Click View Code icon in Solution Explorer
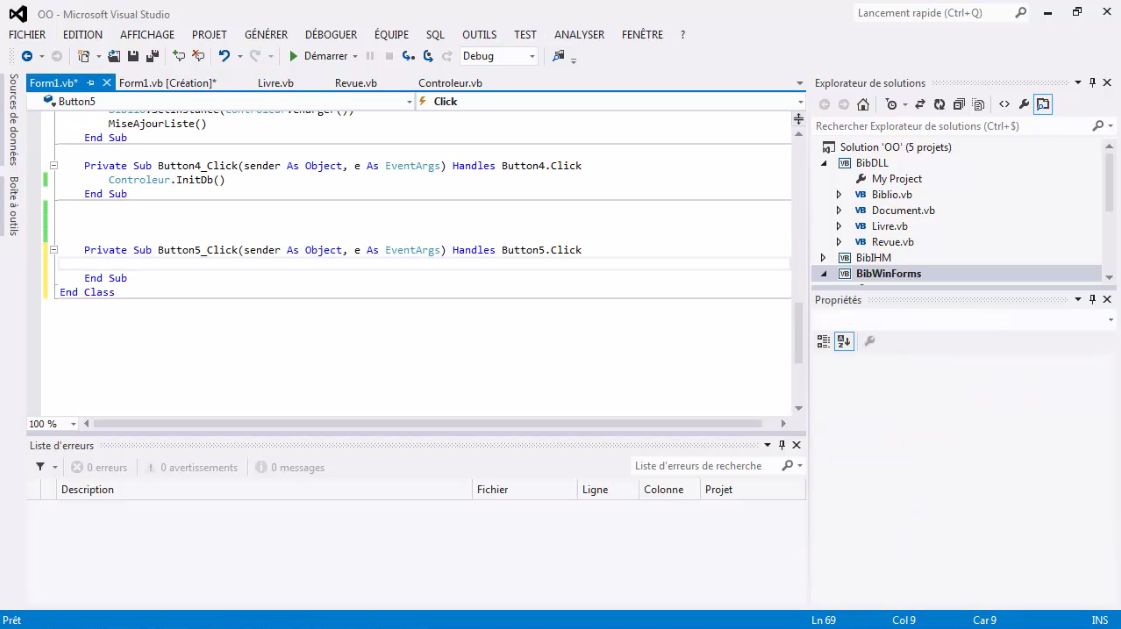 click(1004, 104)
